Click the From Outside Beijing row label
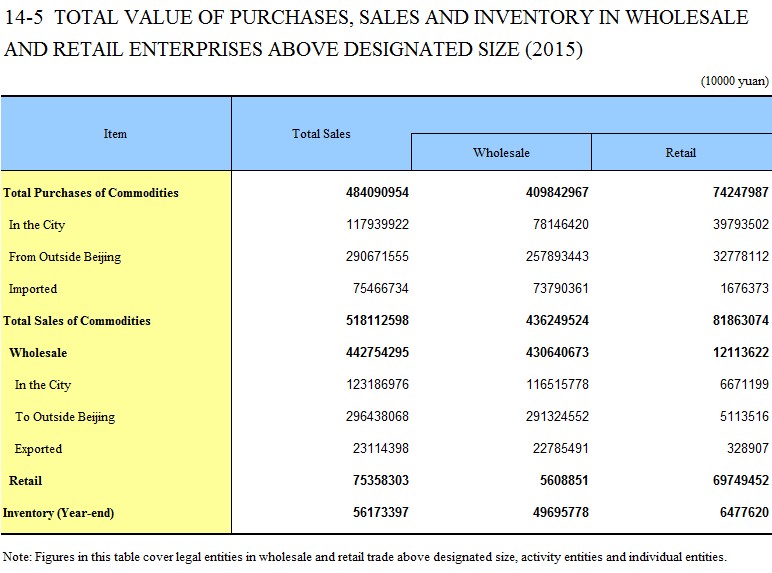Screen dimensions: 772x573 click(65, 257)
